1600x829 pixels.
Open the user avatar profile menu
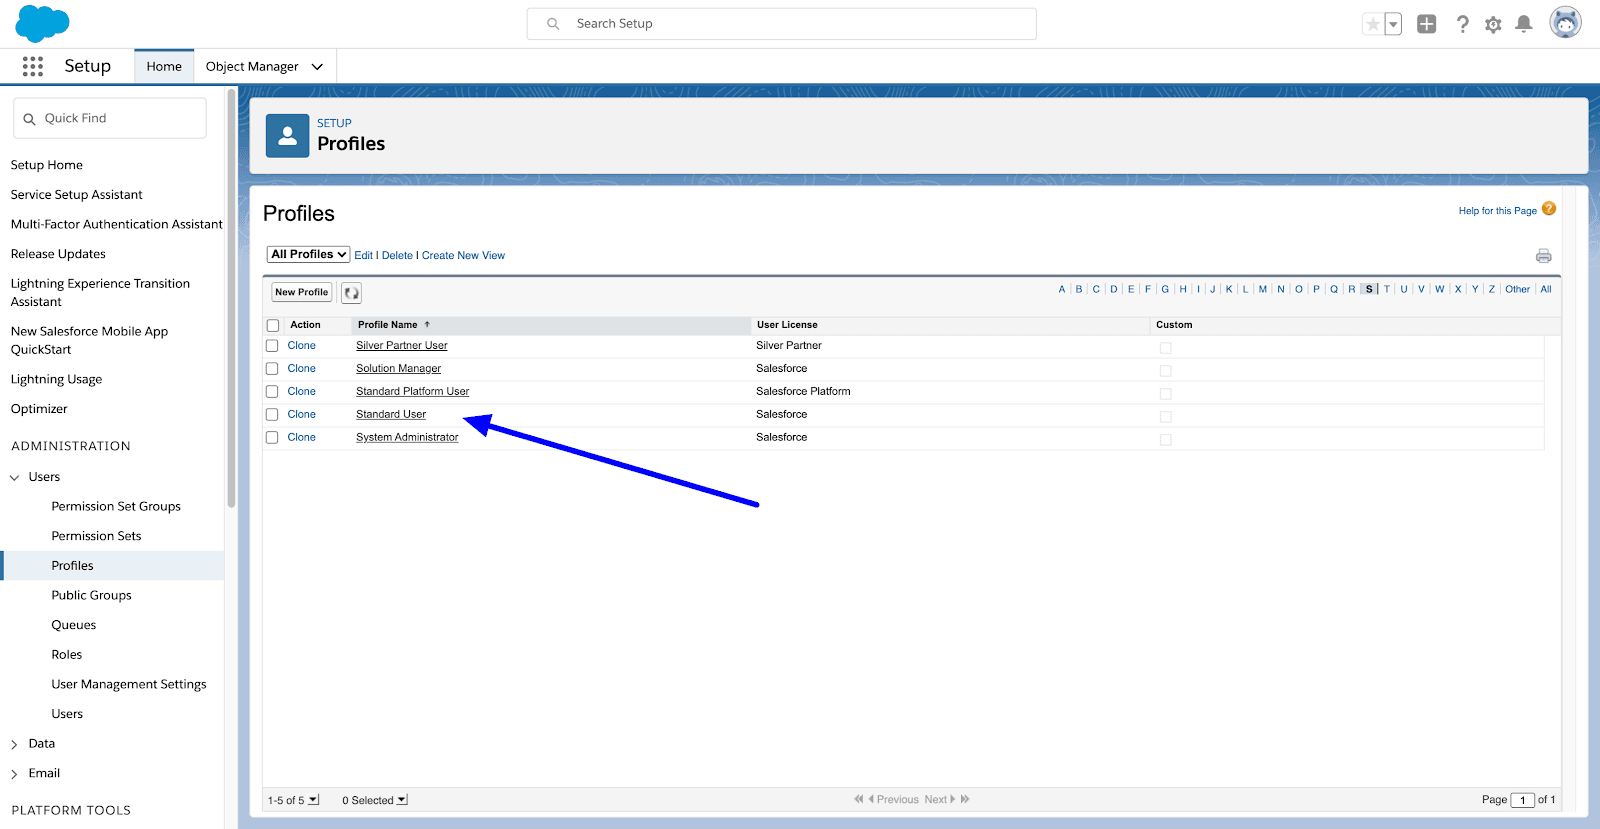pyautogui.click(x=1565, y=23)
